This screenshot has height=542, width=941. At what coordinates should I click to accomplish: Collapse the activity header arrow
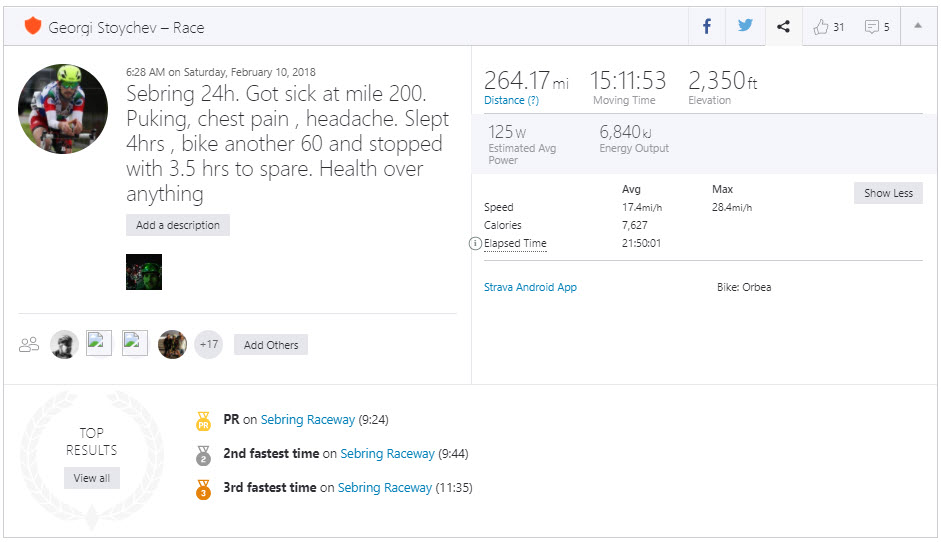point(918,27)
